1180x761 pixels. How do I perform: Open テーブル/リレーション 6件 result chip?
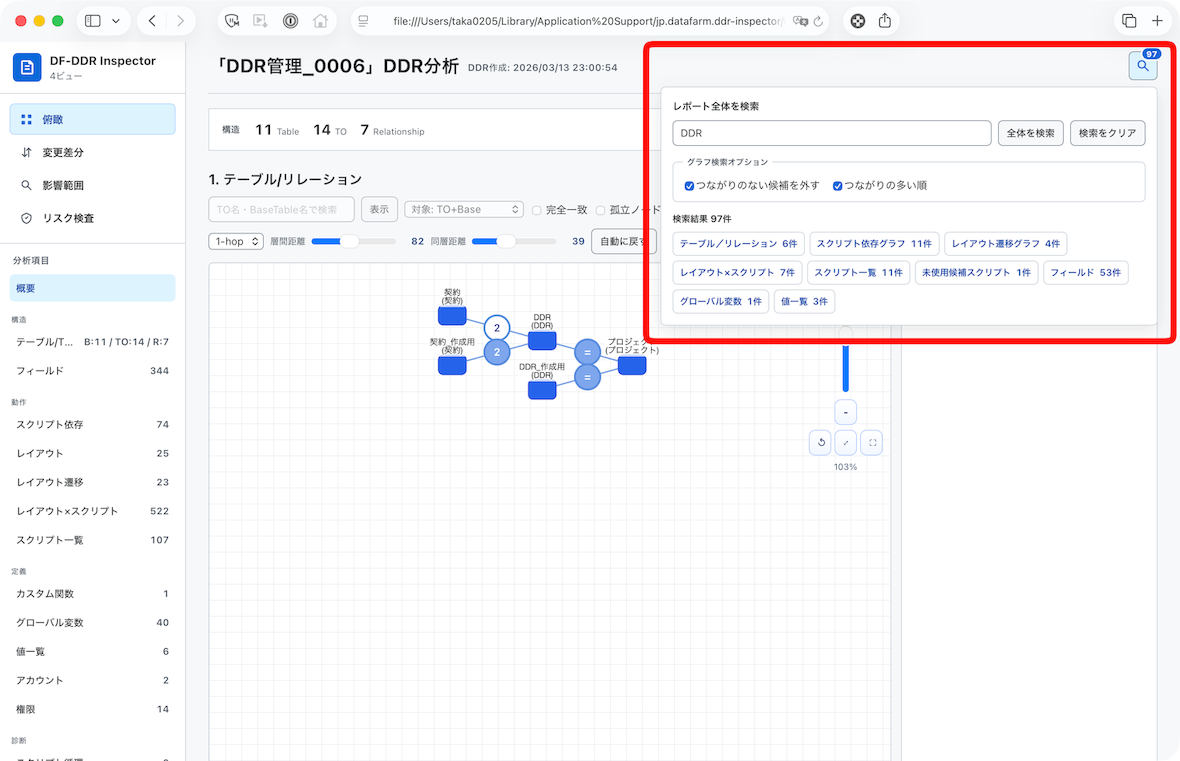click(738, 244)
